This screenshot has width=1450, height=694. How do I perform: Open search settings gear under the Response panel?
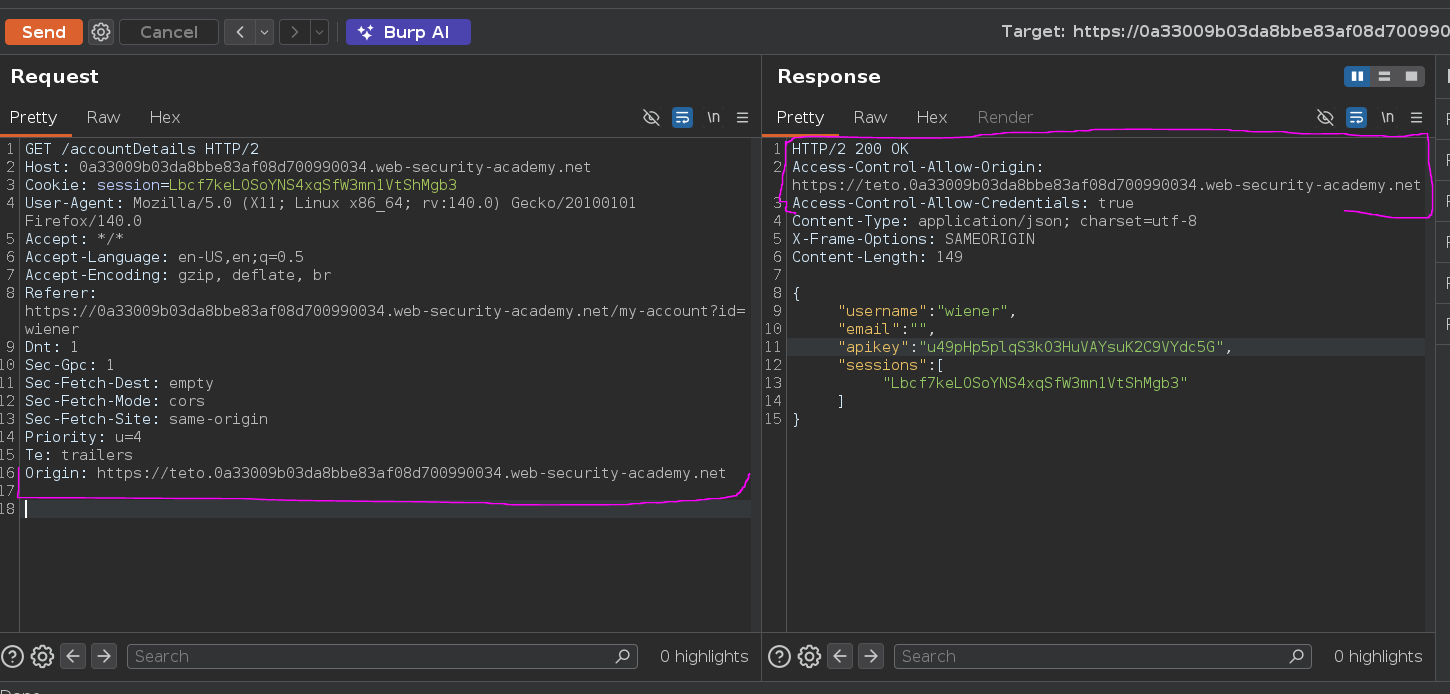[809, 656]
